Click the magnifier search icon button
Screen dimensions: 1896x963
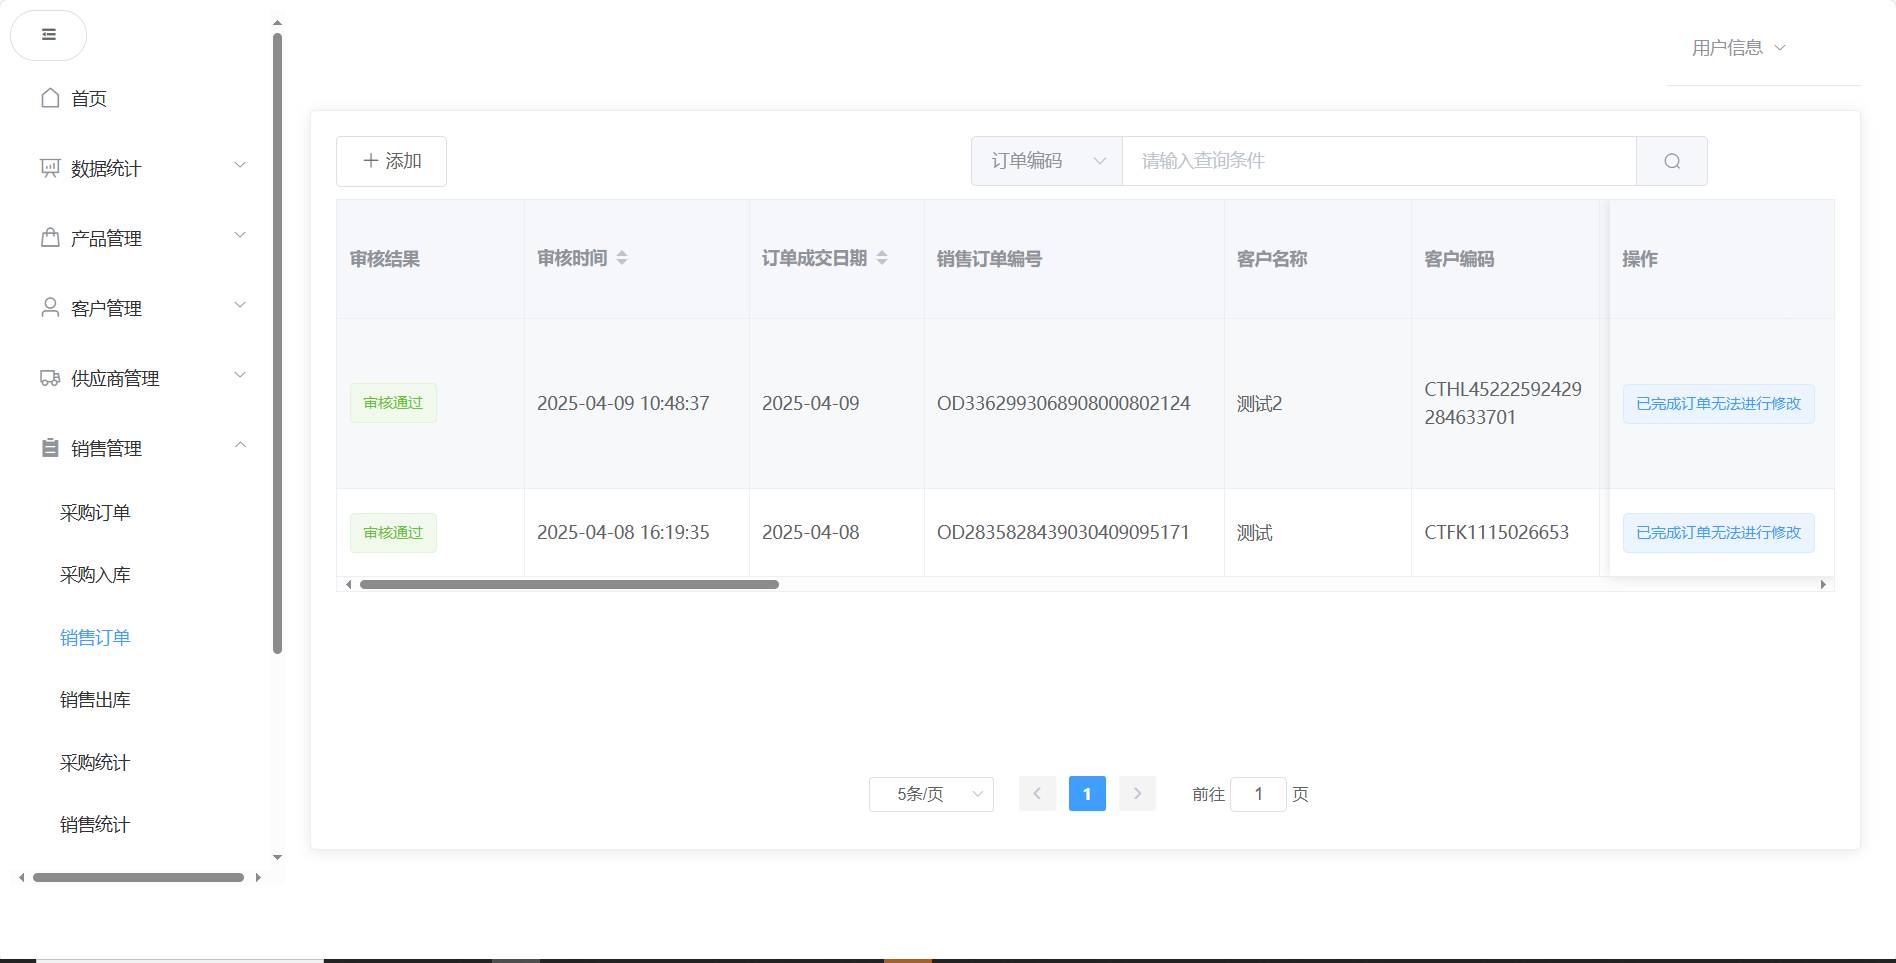coord(1671,161)
